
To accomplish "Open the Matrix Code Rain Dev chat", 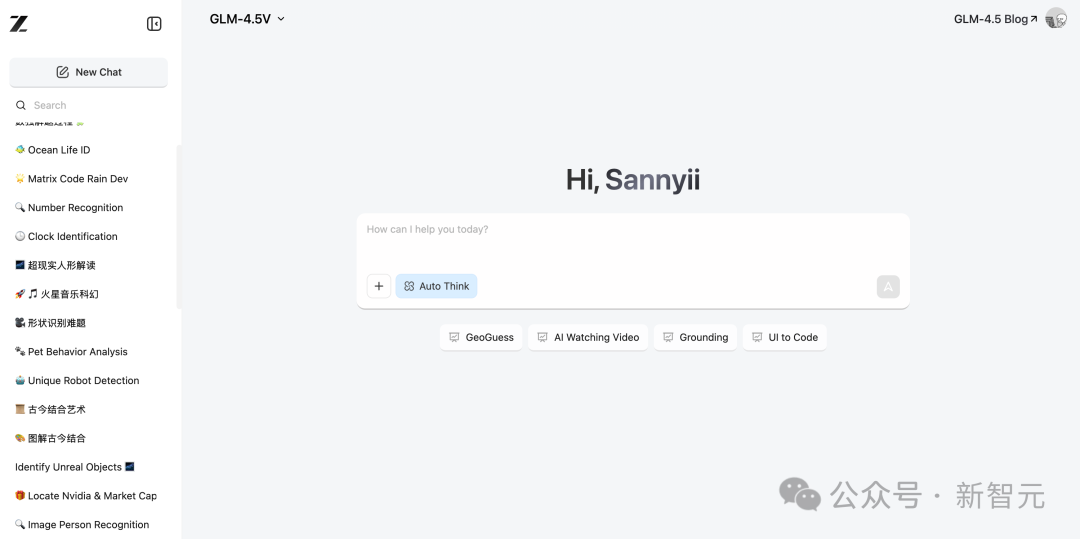I will click(89, 178).
